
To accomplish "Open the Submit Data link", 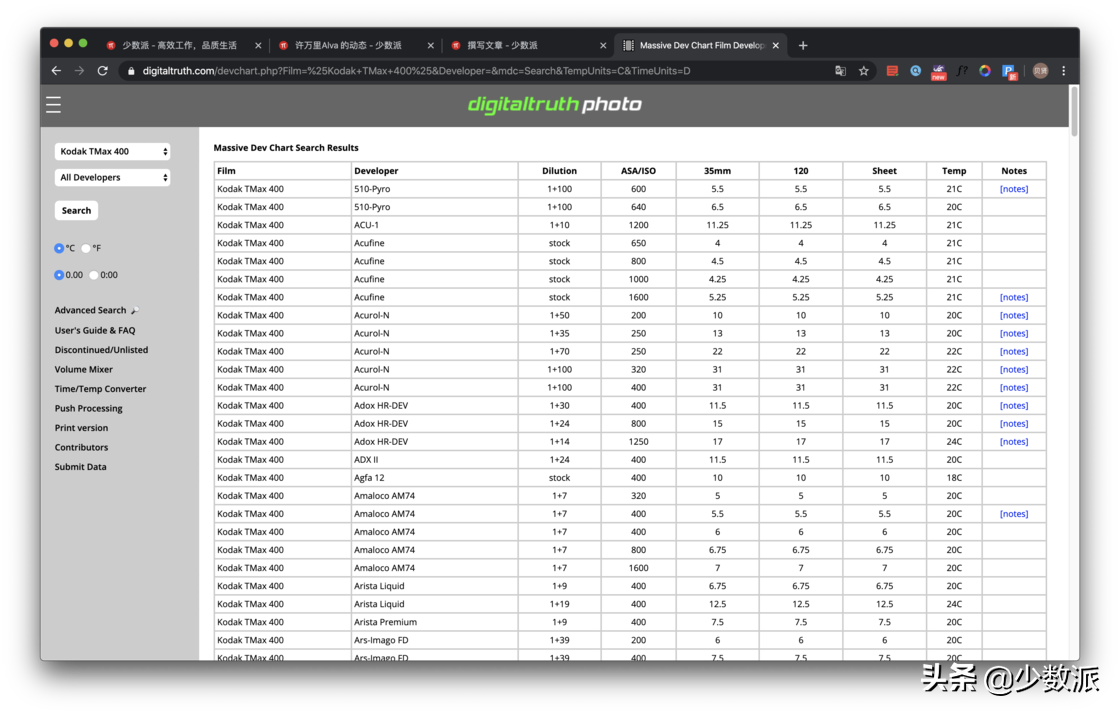I will pos(81,467).
